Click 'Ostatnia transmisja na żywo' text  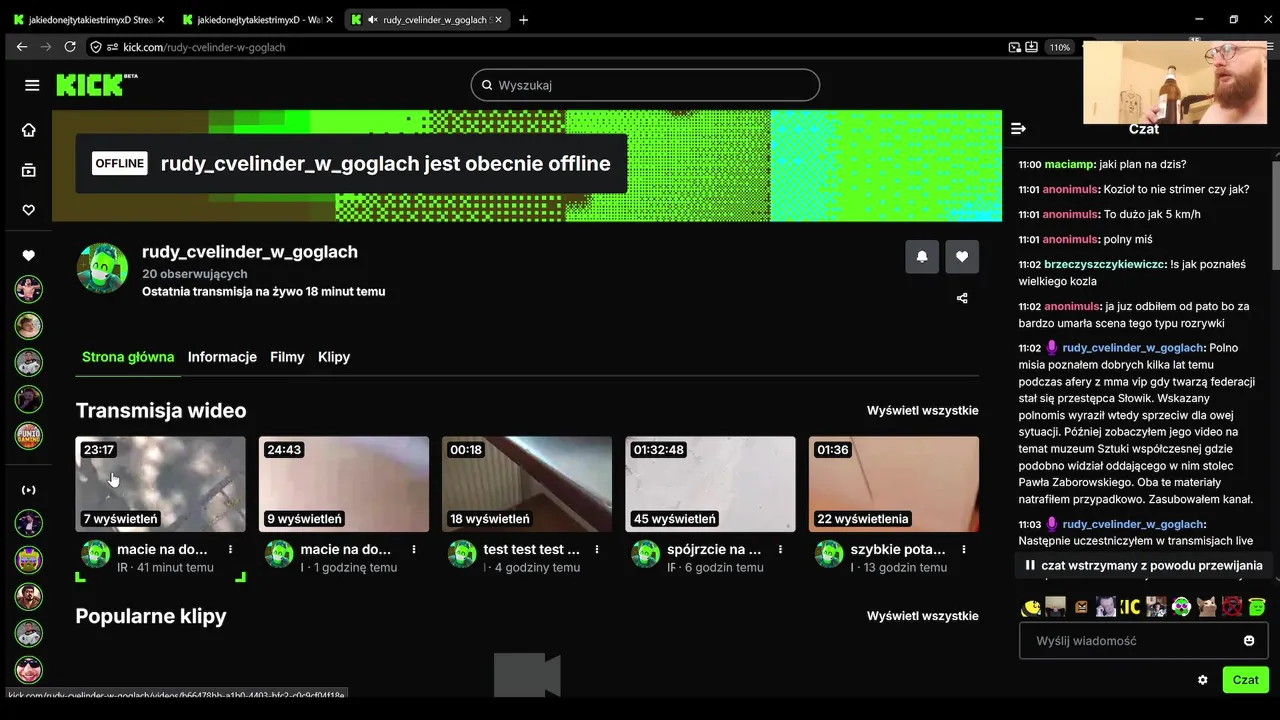[x=263, y=292]
